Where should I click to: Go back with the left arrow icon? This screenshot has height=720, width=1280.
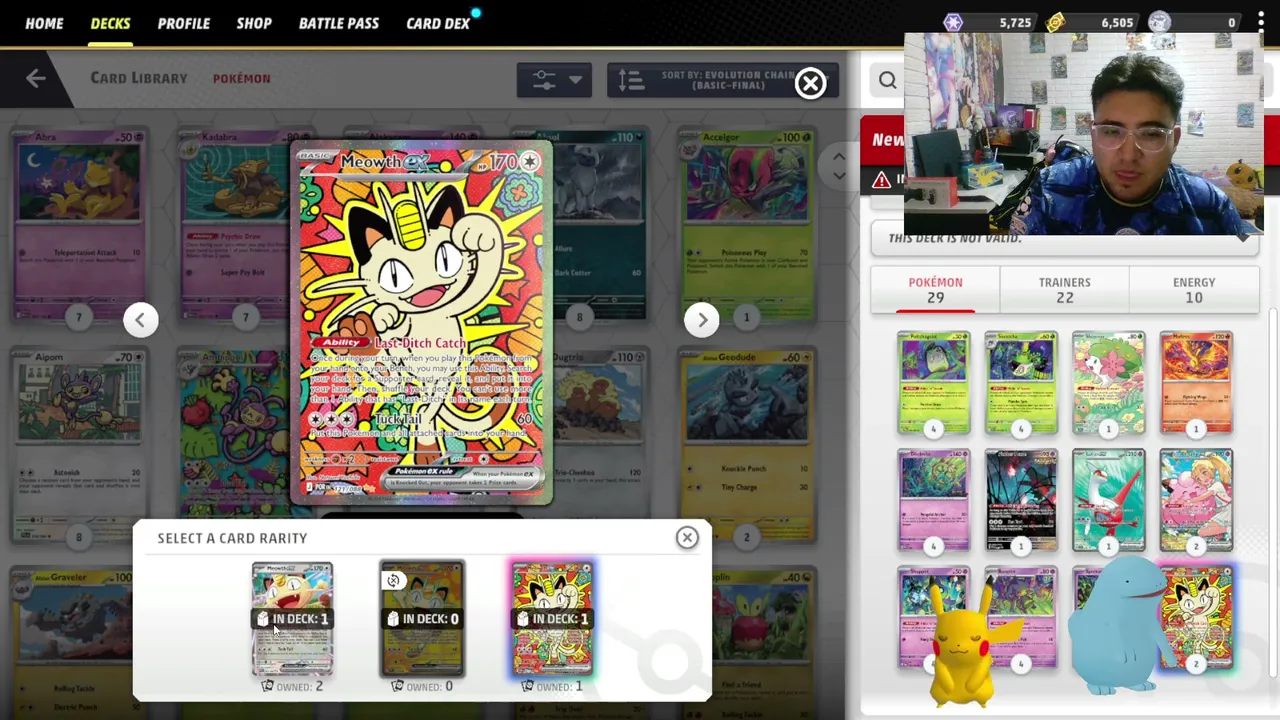(36, 78)
